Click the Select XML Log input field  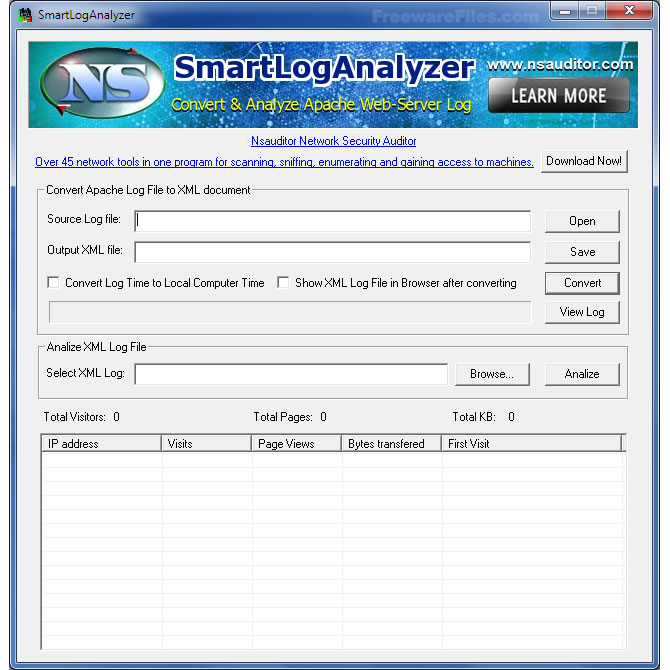[291, 374]
